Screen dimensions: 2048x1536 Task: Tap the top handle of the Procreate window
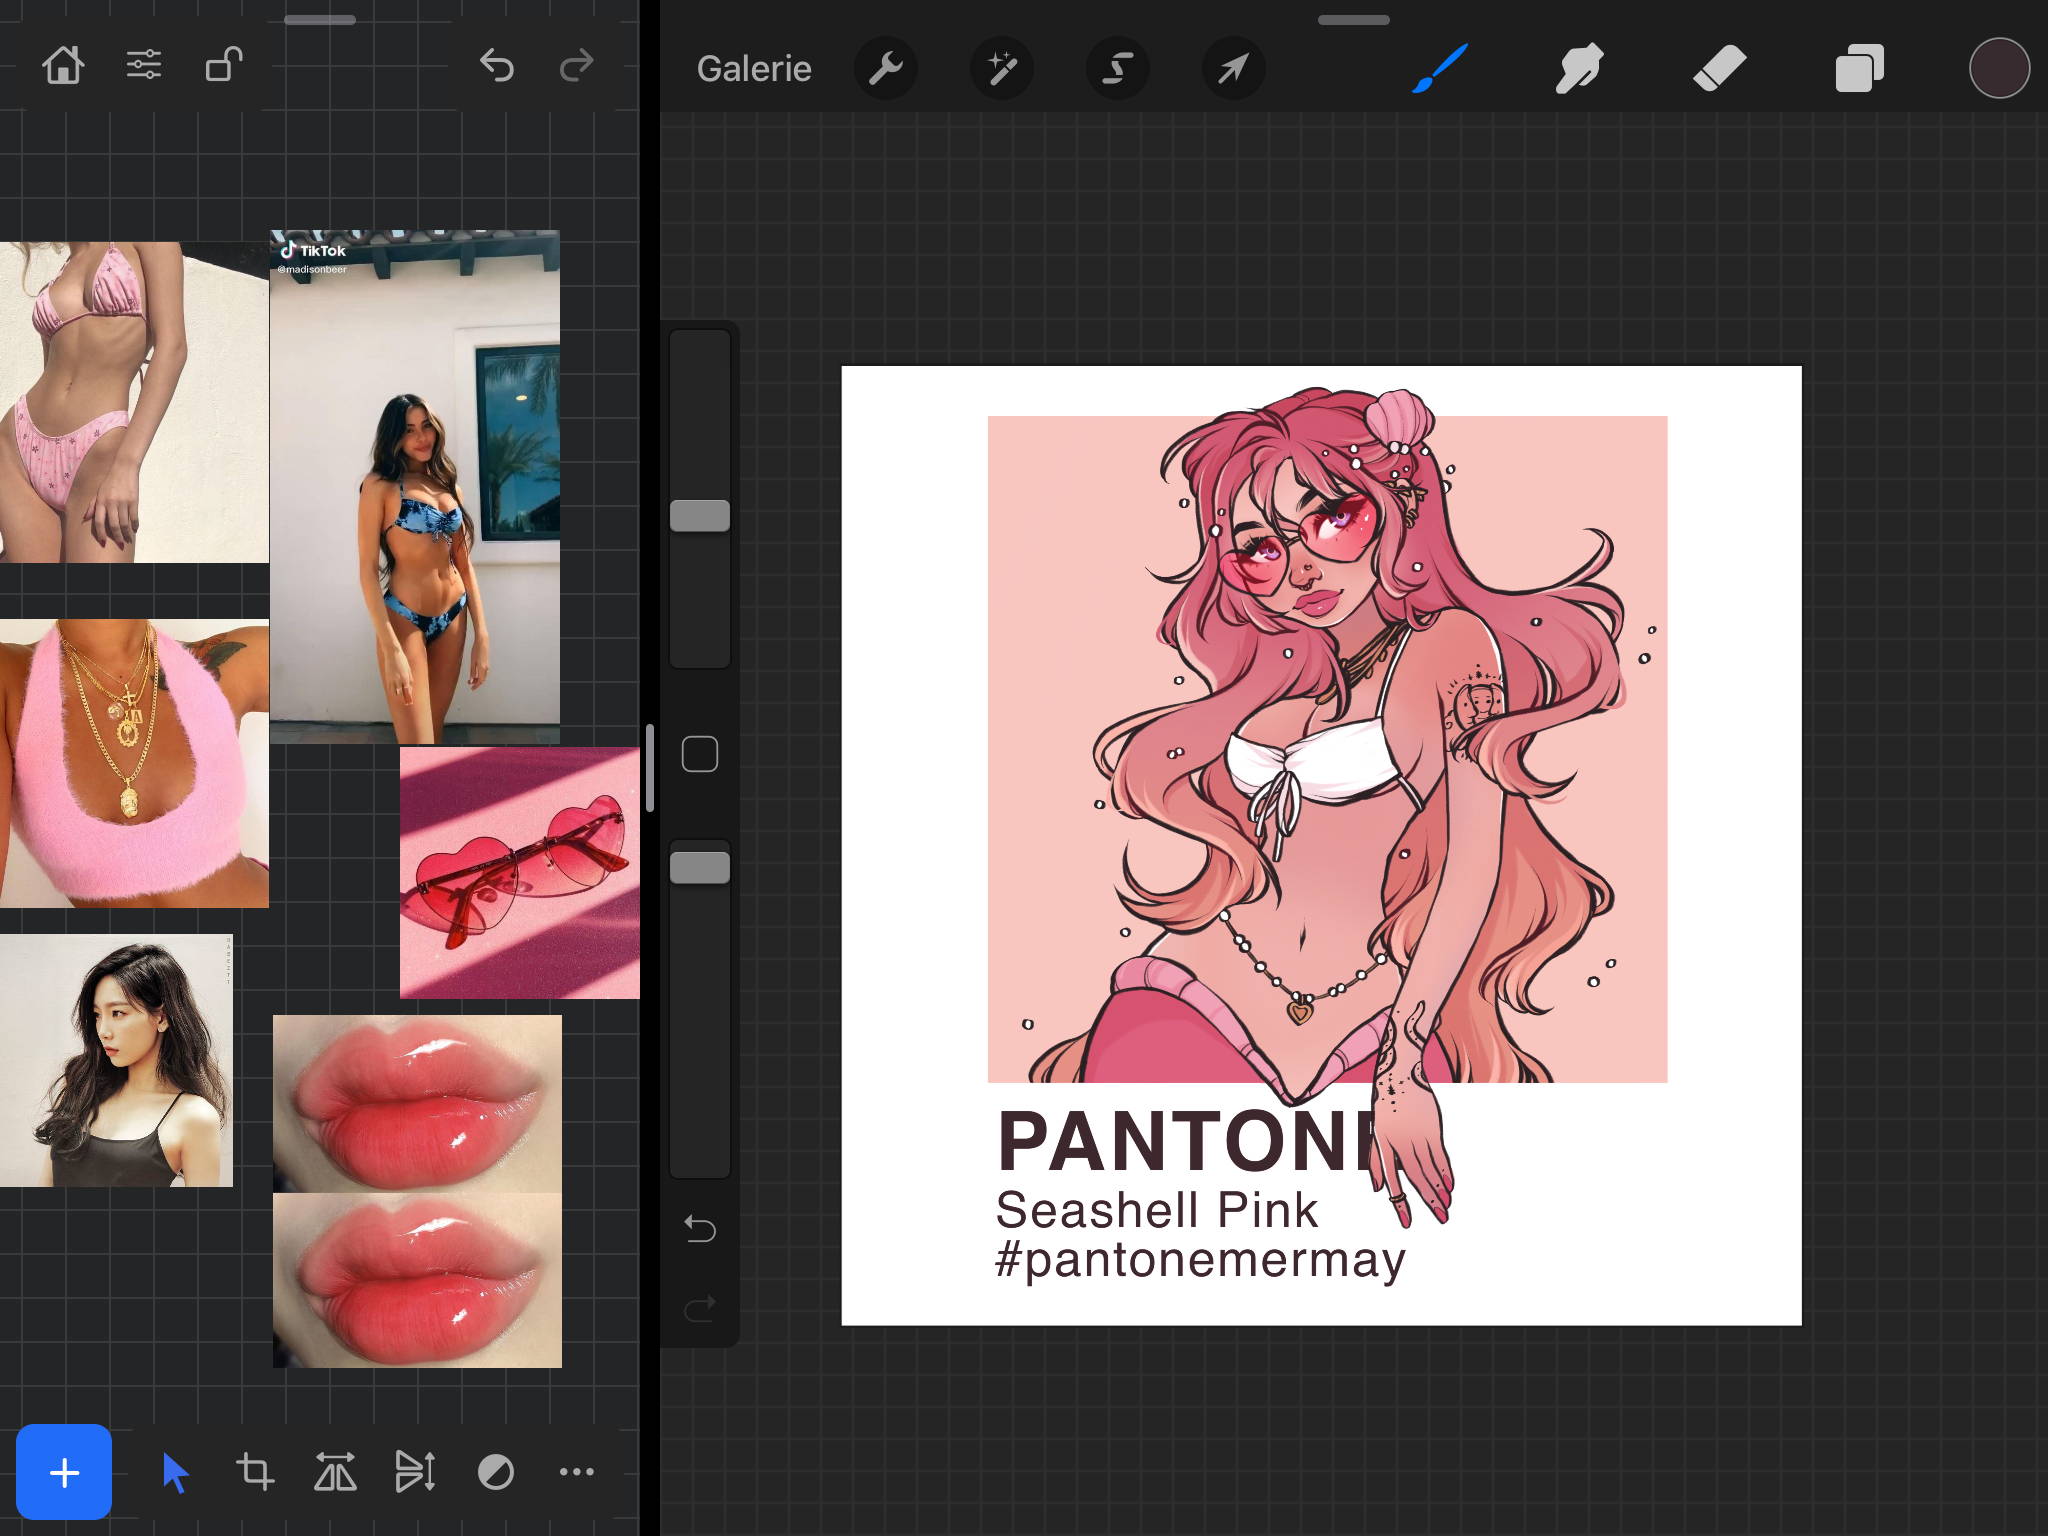1354,20
